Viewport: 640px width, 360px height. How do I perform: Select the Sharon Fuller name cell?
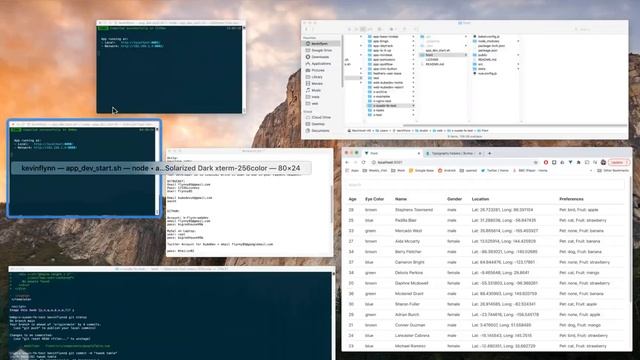[407, 304]
